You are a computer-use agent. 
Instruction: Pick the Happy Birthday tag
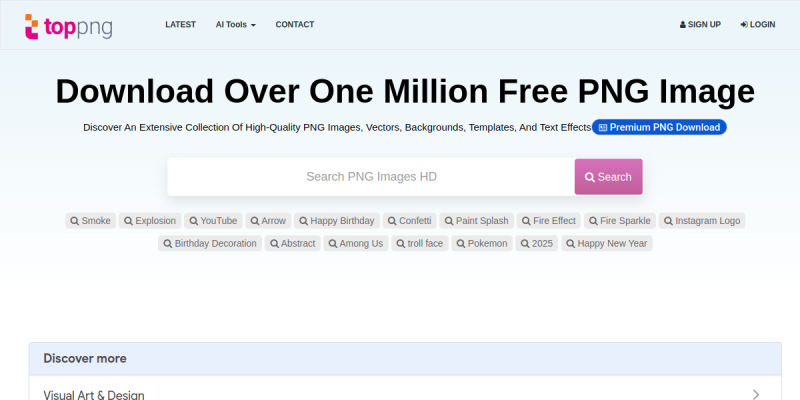click(337, 221)
